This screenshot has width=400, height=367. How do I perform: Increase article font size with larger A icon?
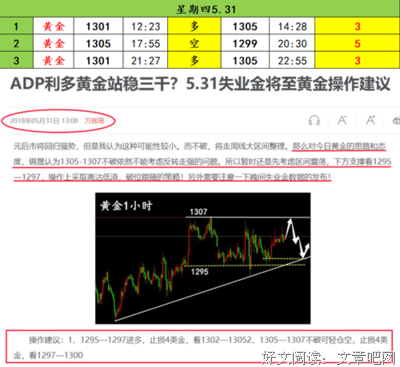point(370,120)
